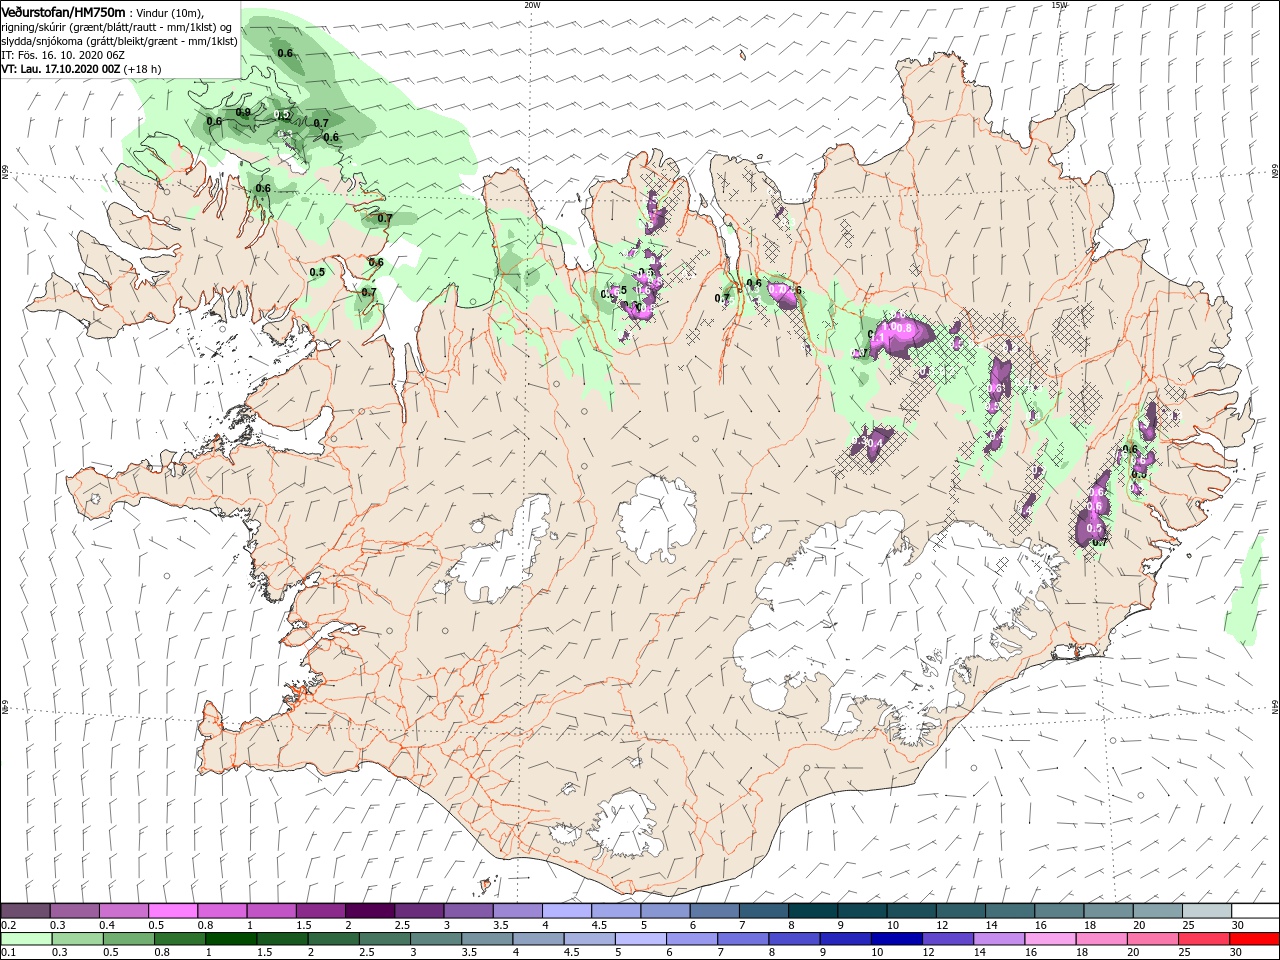Pick lower legend swatch between 0.1 and 0.3

pyautogui.click(x=26, y=939)
